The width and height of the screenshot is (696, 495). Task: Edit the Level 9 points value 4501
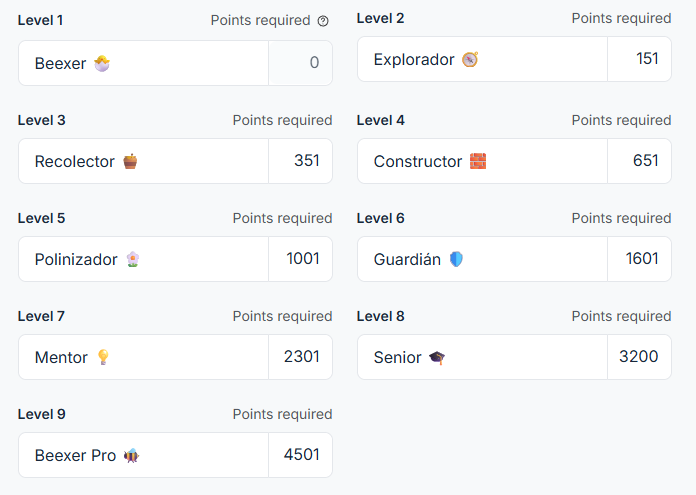[x=301, y=455]
